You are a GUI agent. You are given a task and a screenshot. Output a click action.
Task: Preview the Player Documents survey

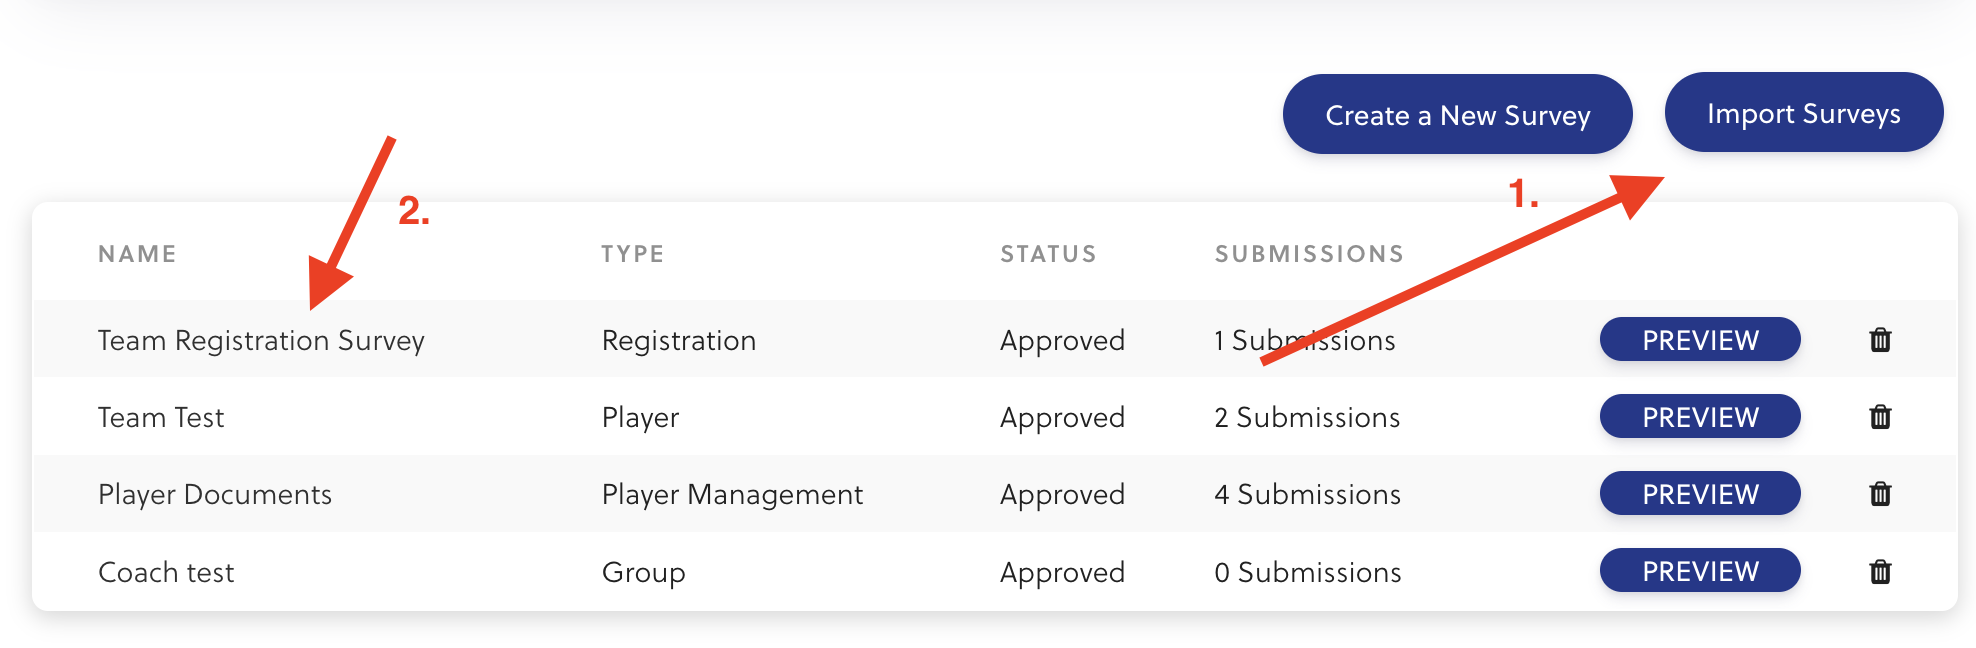(1699, 494)
